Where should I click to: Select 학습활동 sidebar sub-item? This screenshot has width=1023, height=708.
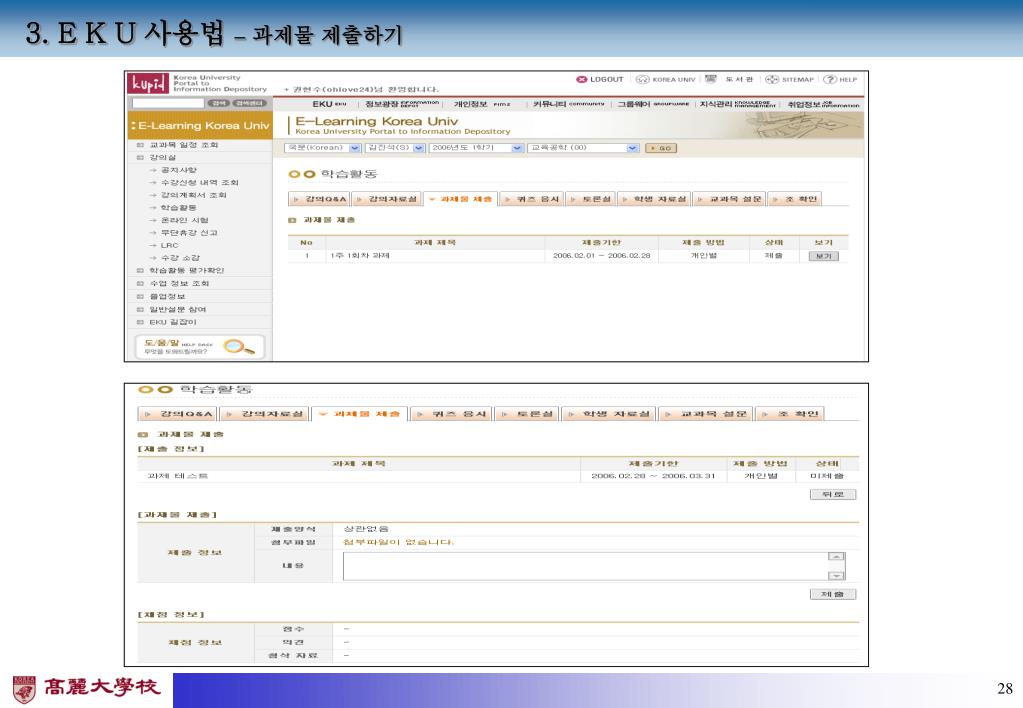click(x=178, y=208)
